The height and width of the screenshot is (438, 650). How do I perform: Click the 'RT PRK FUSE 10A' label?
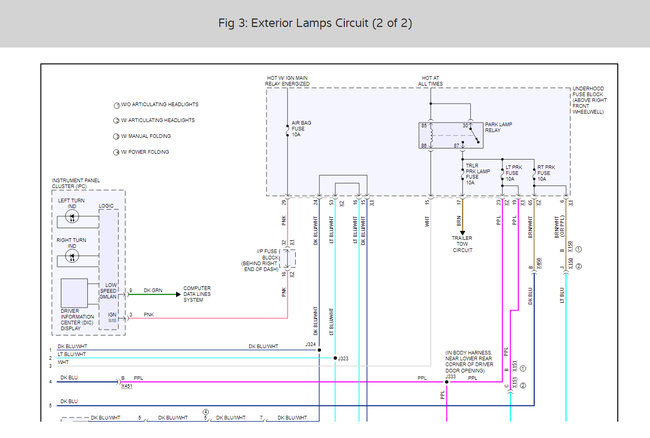[x=546, y=173]
